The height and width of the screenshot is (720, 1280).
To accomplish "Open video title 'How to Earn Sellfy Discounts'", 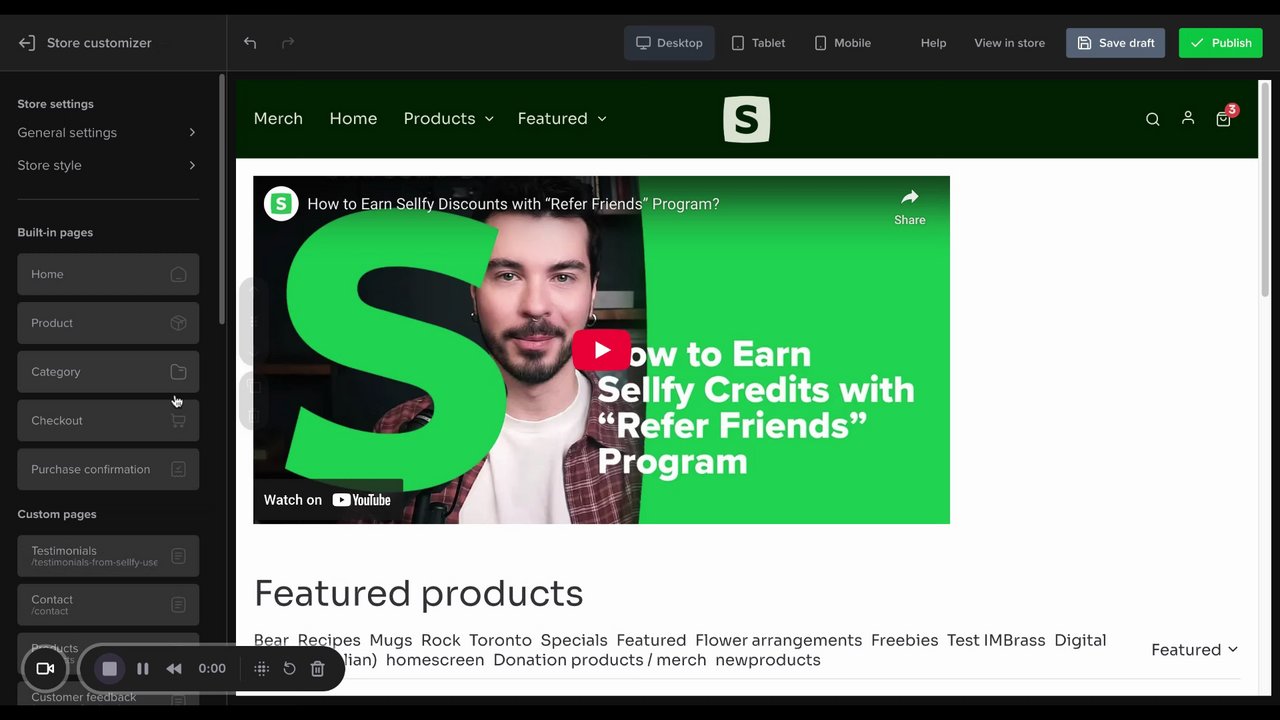I will tap(513, 204).
